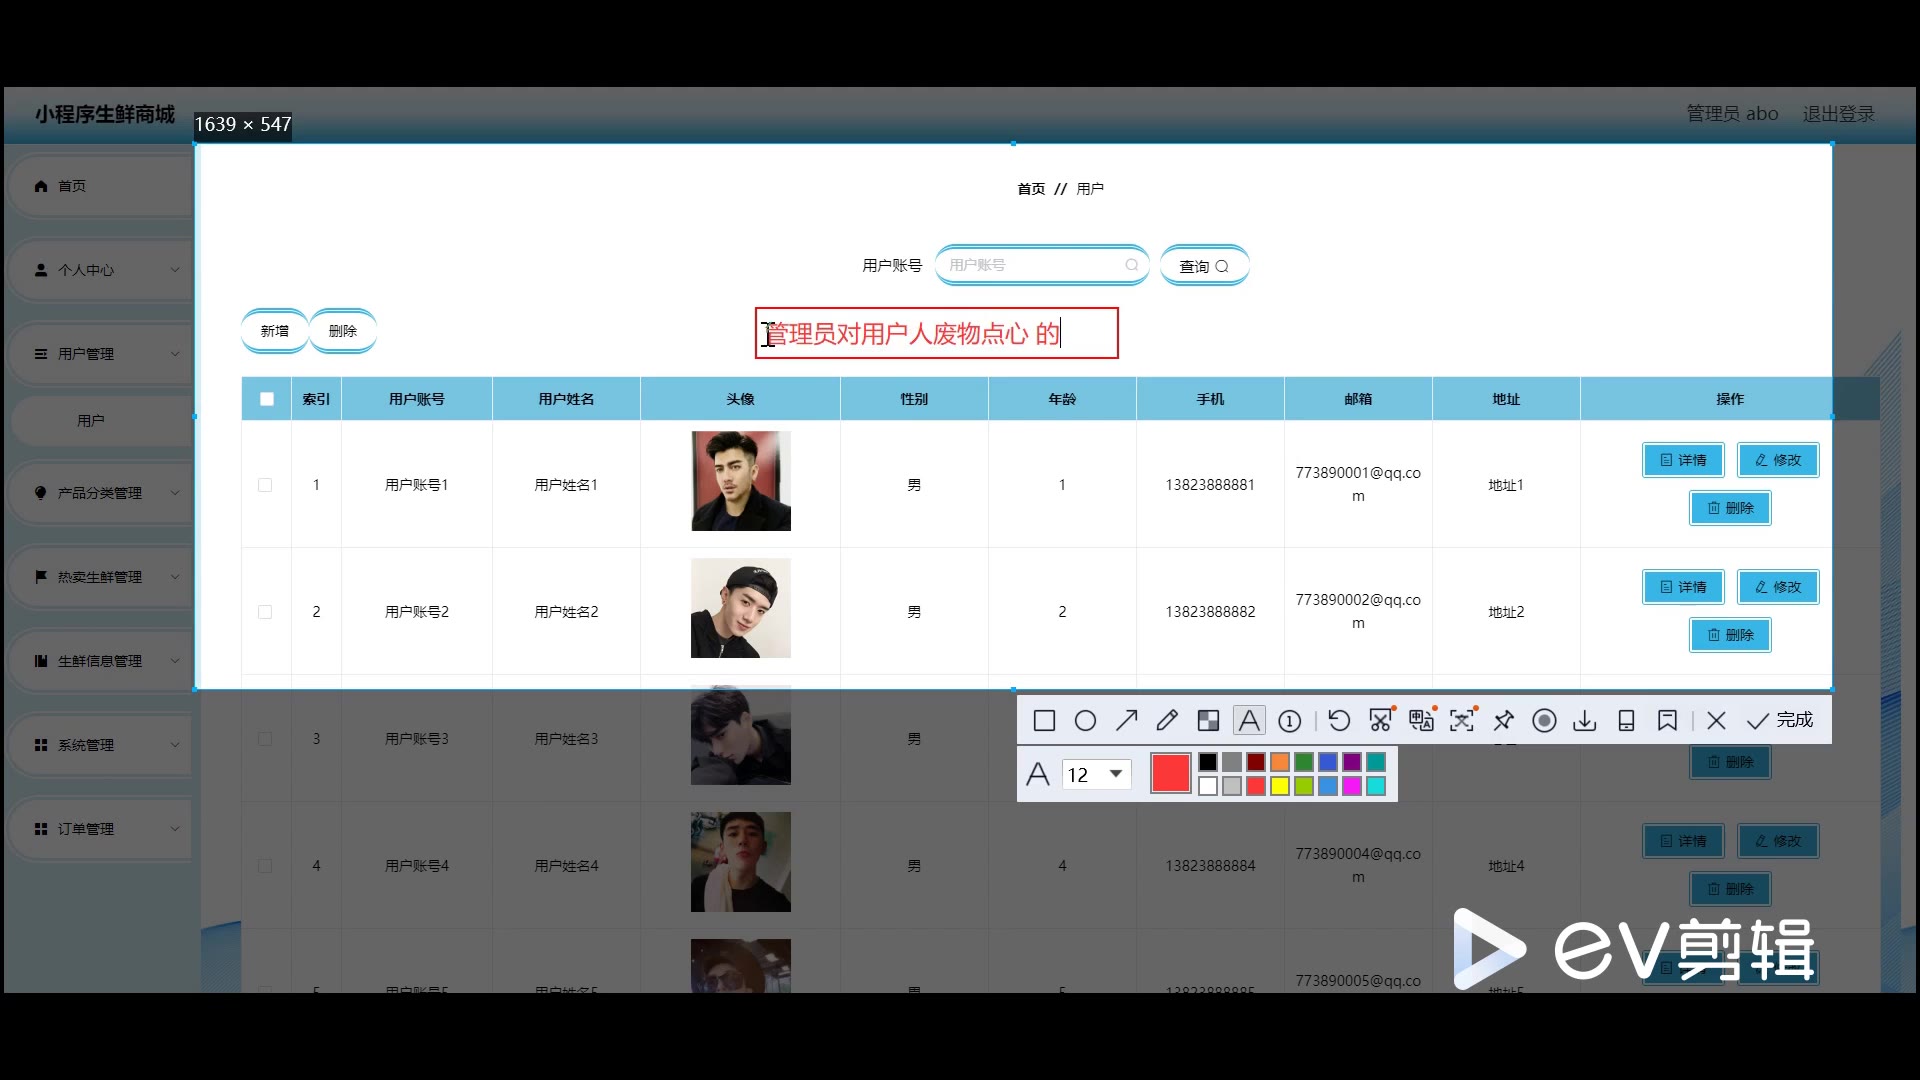
Task: Click the 首页 breadcrumb link
Action: (x=1031, y=189)
